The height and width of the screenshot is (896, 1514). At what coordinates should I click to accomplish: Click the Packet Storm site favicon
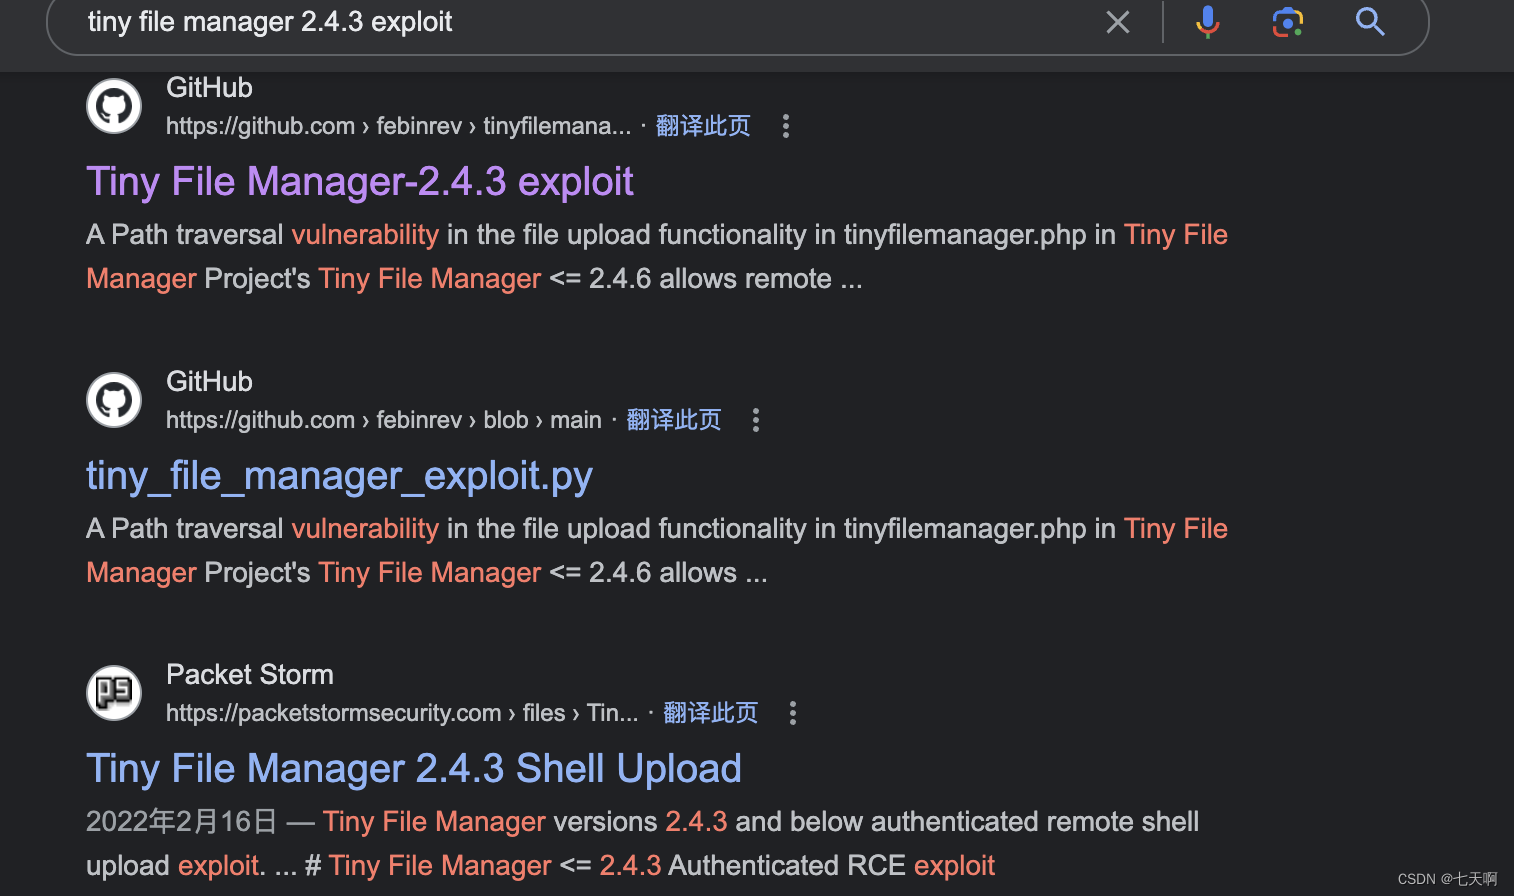point(114,693)
